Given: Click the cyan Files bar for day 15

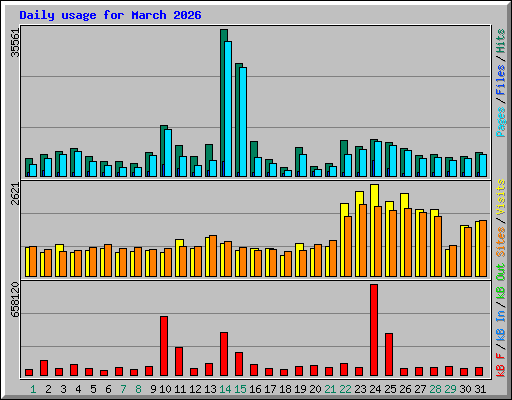Looking at the screenshot, I should pos(243,122).
